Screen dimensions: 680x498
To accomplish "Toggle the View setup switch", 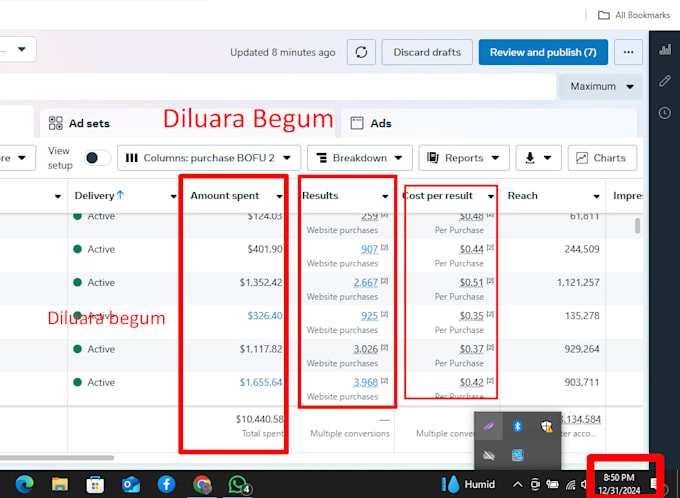I will pos(97,158).
